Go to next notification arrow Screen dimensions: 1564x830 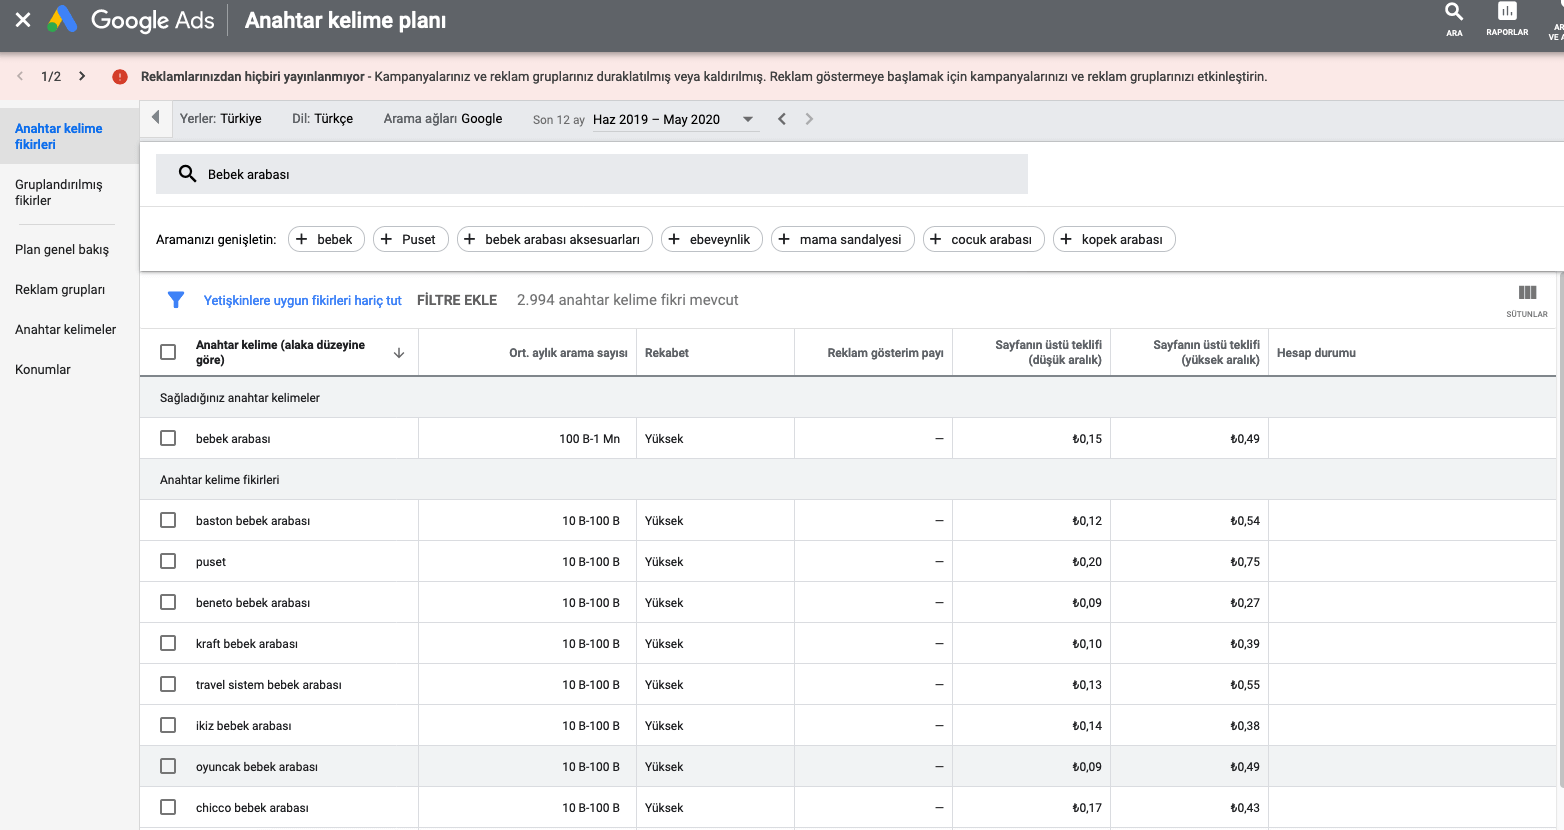82,77
